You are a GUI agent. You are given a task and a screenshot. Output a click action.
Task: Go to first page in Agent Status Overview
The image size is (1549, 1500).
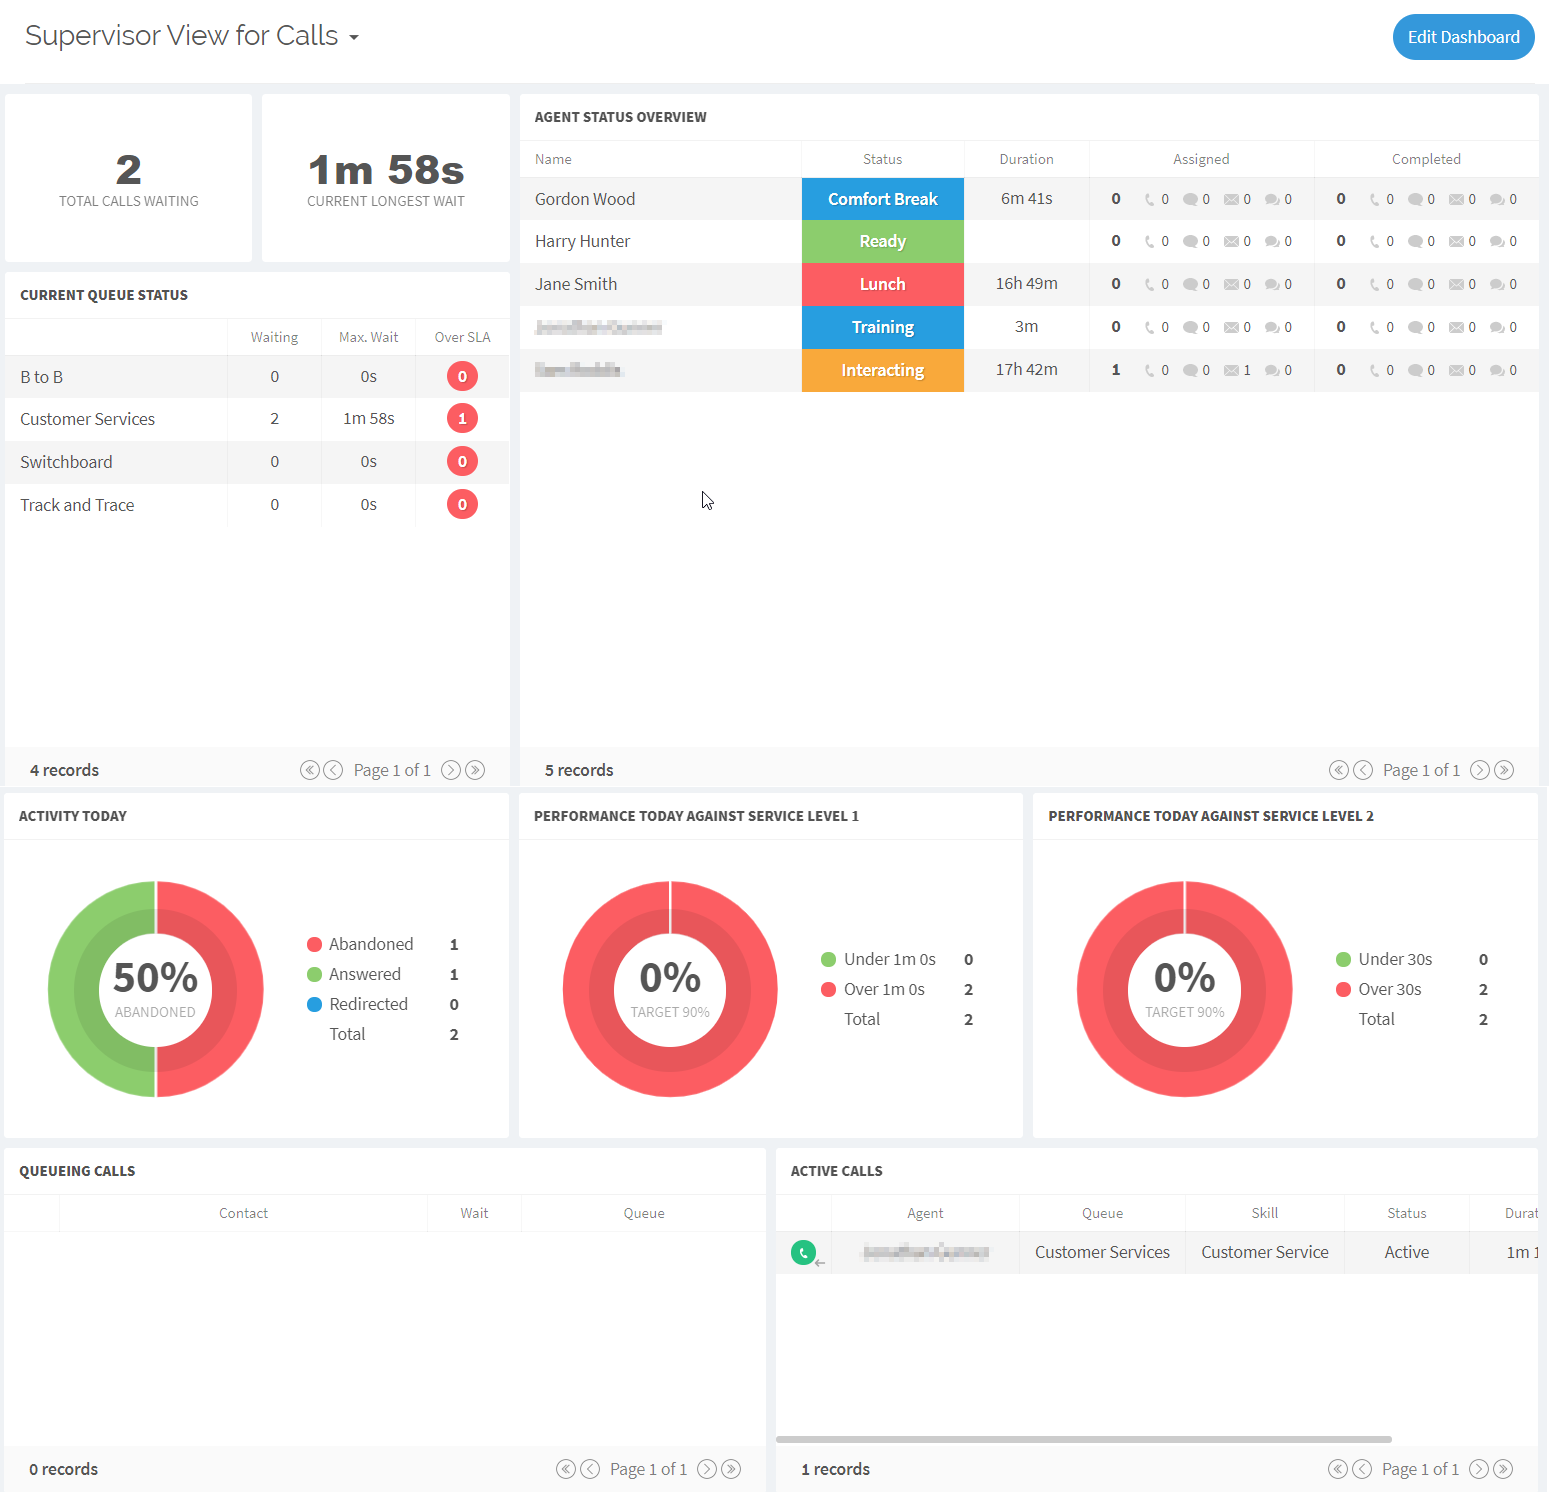pos(1338,770)
